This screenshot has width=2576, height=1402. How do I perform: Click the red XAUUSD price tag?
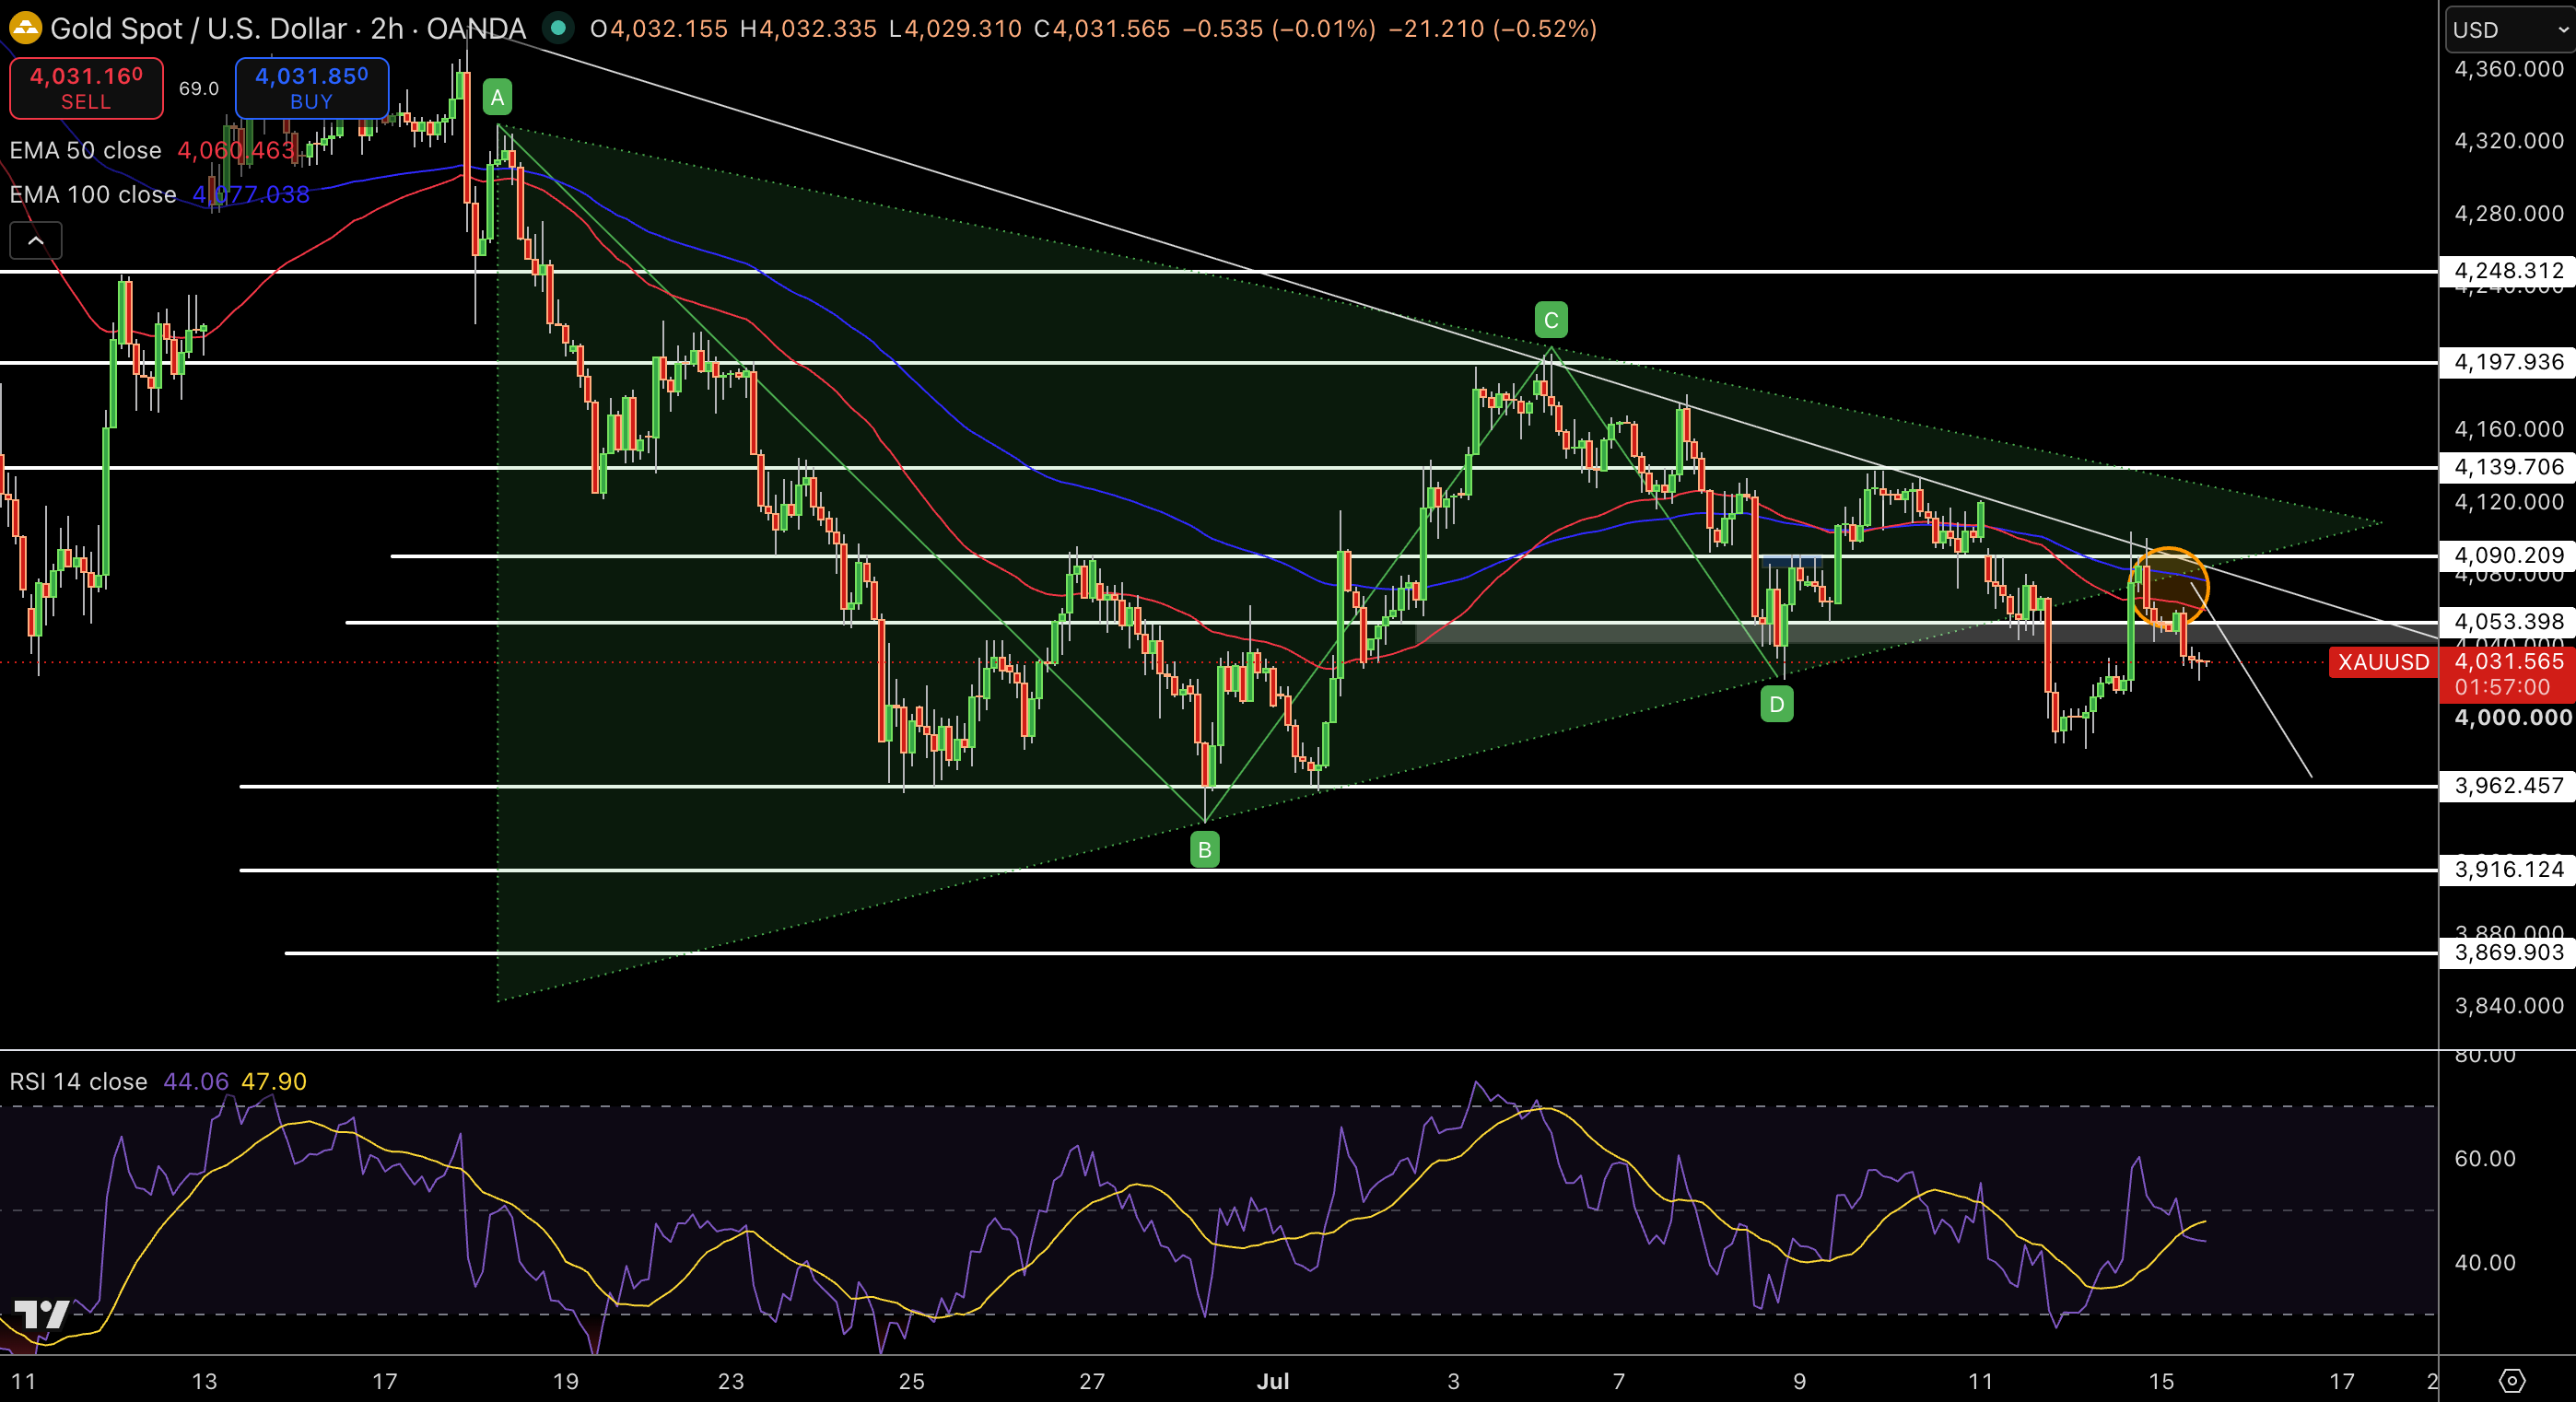2384,662
